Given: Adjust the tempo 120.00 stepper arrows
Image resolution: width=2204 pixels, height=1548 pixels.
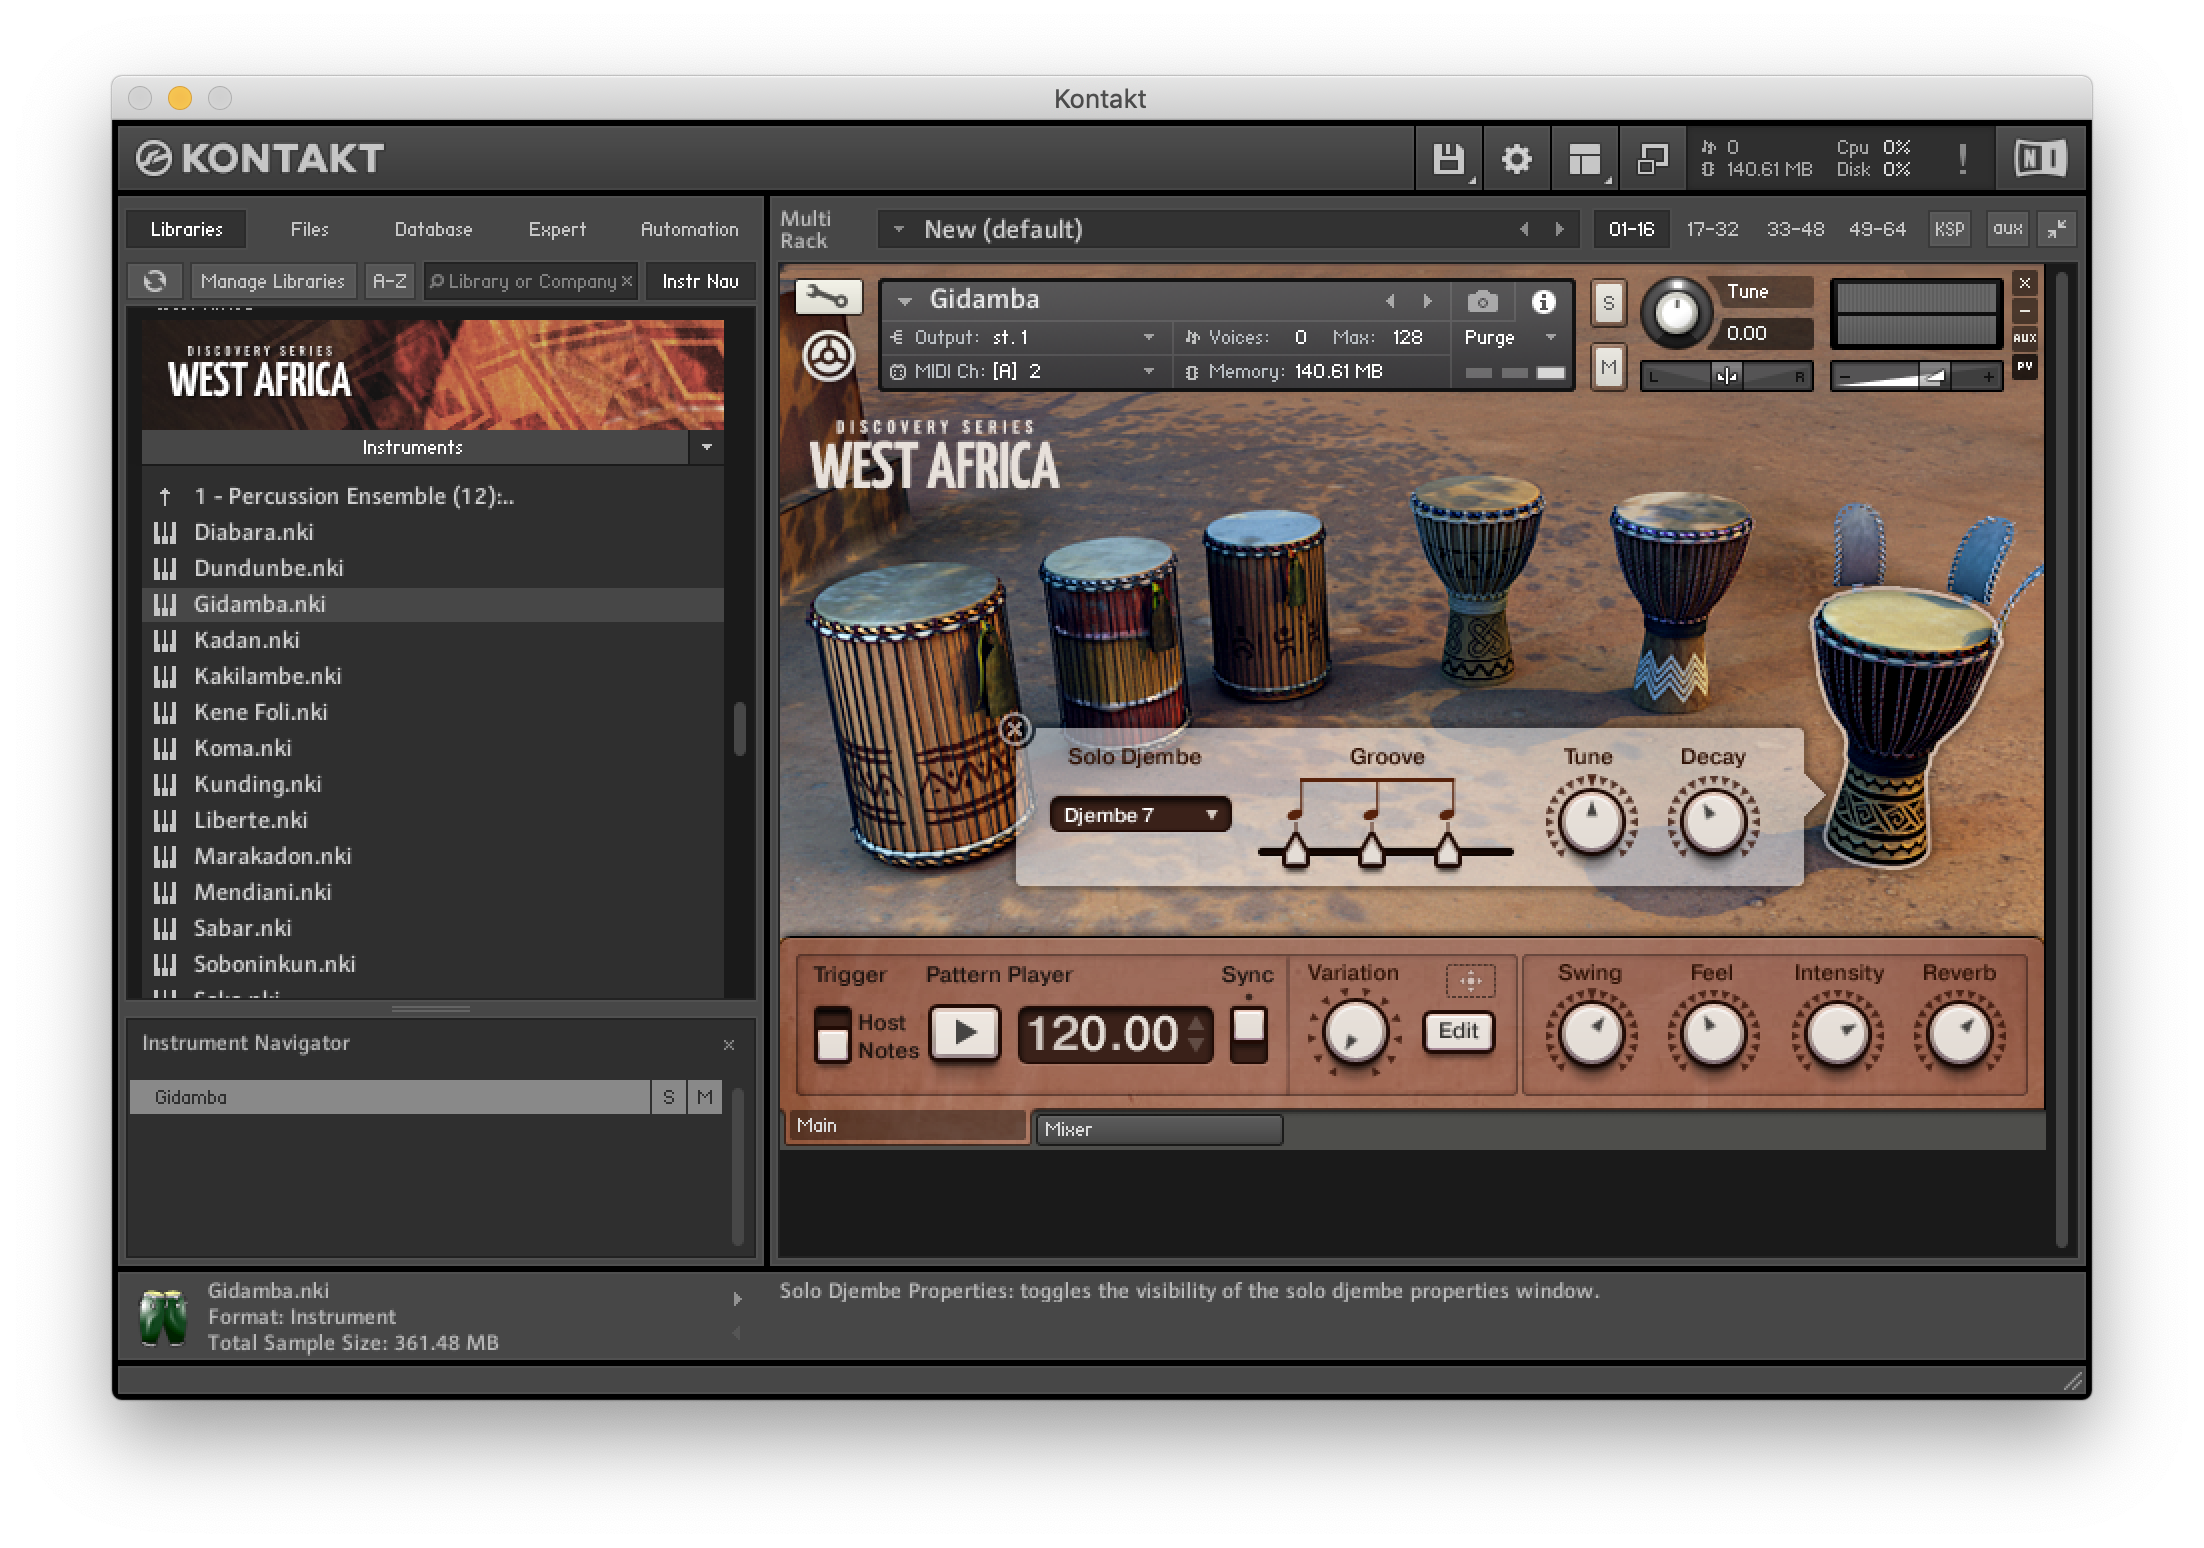Looking at the screenshot, I should (1197, 1034).
